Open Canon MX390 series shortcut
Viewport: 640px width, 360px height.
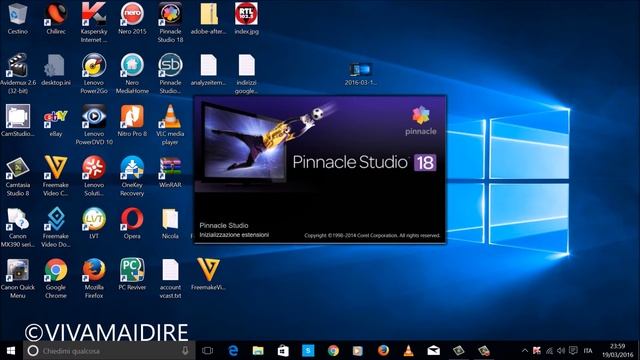click(x=18, y=228)
